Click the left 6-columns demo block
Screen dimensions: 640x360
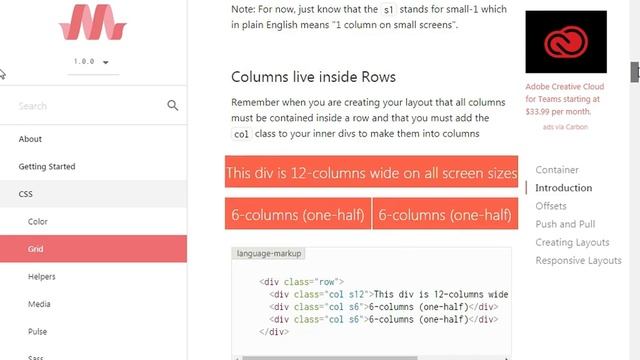pyautogui.click(x=298, y=214)
